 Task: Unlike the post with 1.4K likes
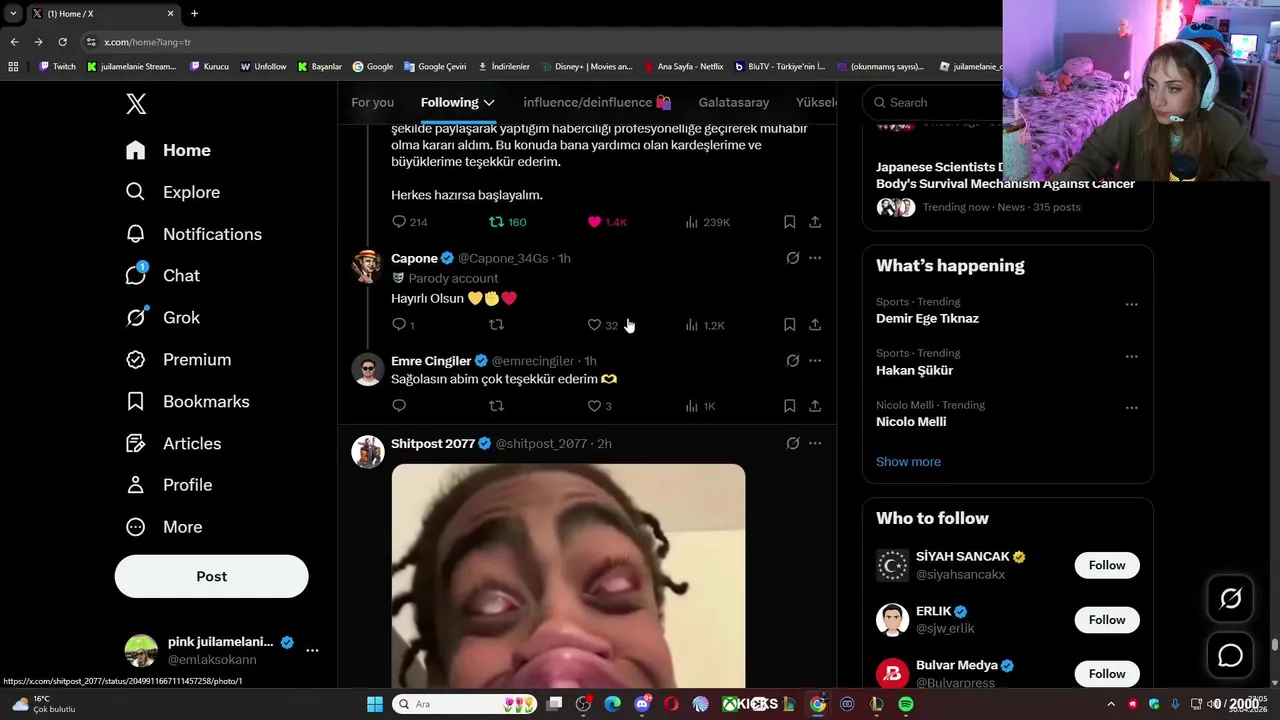click(606, 222)
